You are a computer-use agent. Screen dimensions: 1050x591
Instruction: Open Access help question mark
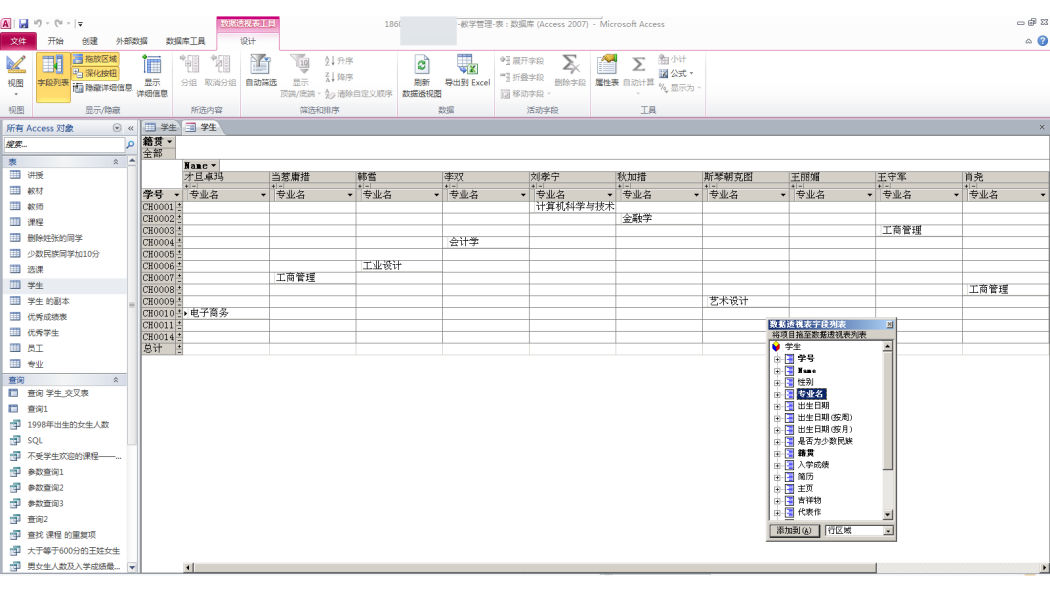pyautogui.click(x=1043, y=41)
